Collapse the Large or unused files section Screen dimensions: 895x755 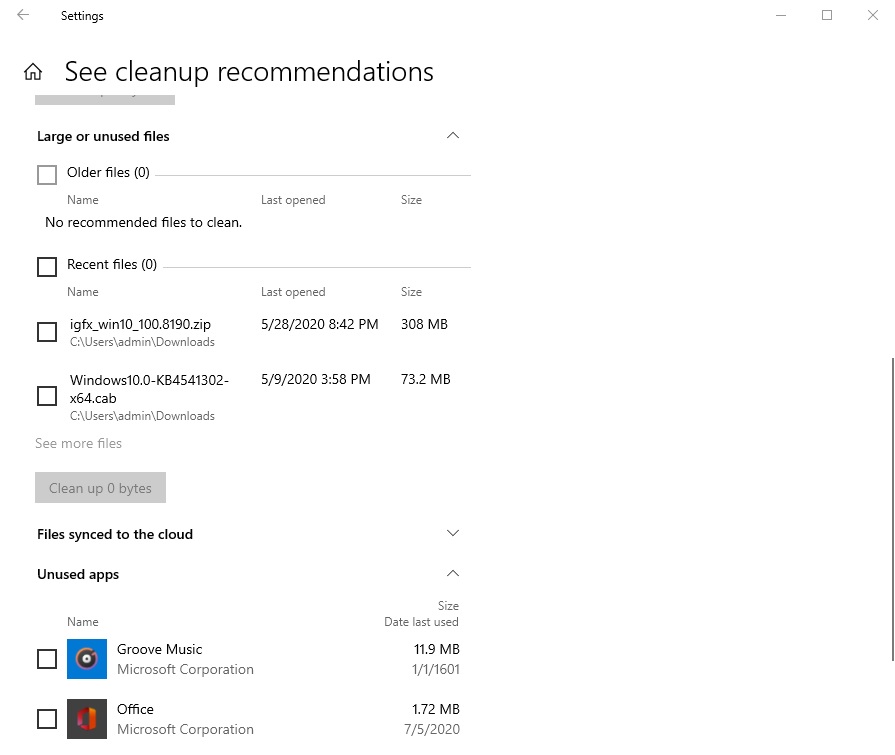pos(453,135)
